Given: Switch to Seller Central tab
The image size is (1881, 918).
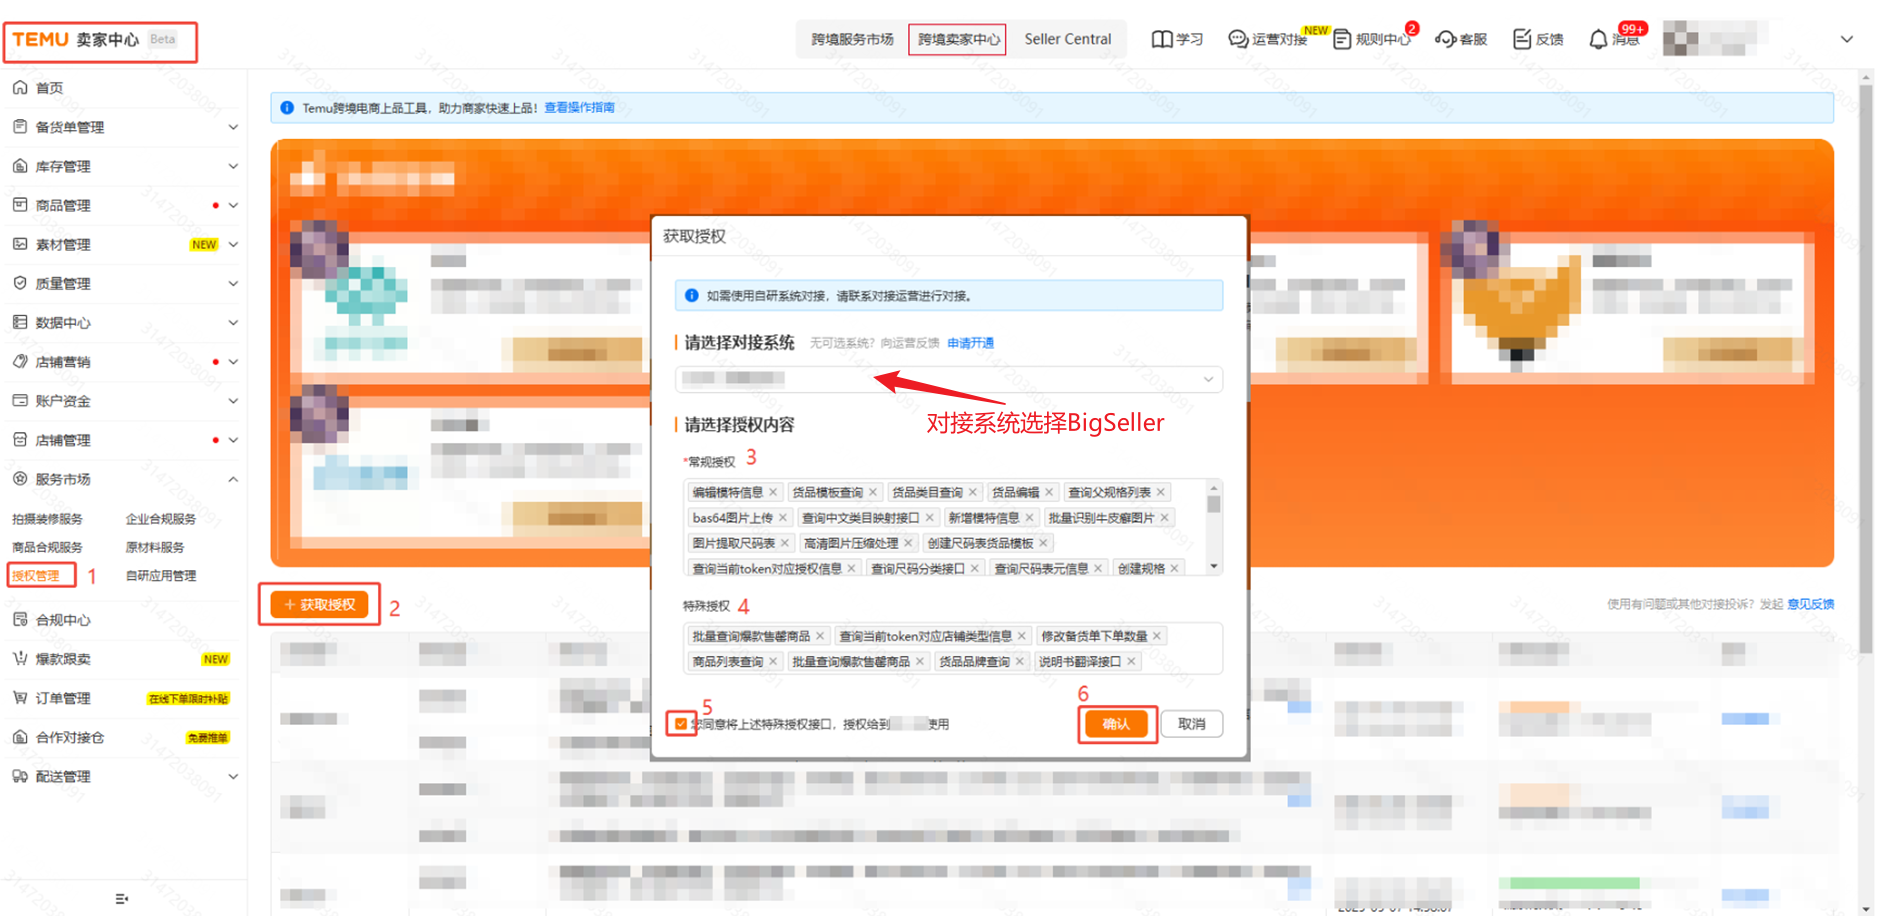Looking at the screenshot, I should 1067,39.
